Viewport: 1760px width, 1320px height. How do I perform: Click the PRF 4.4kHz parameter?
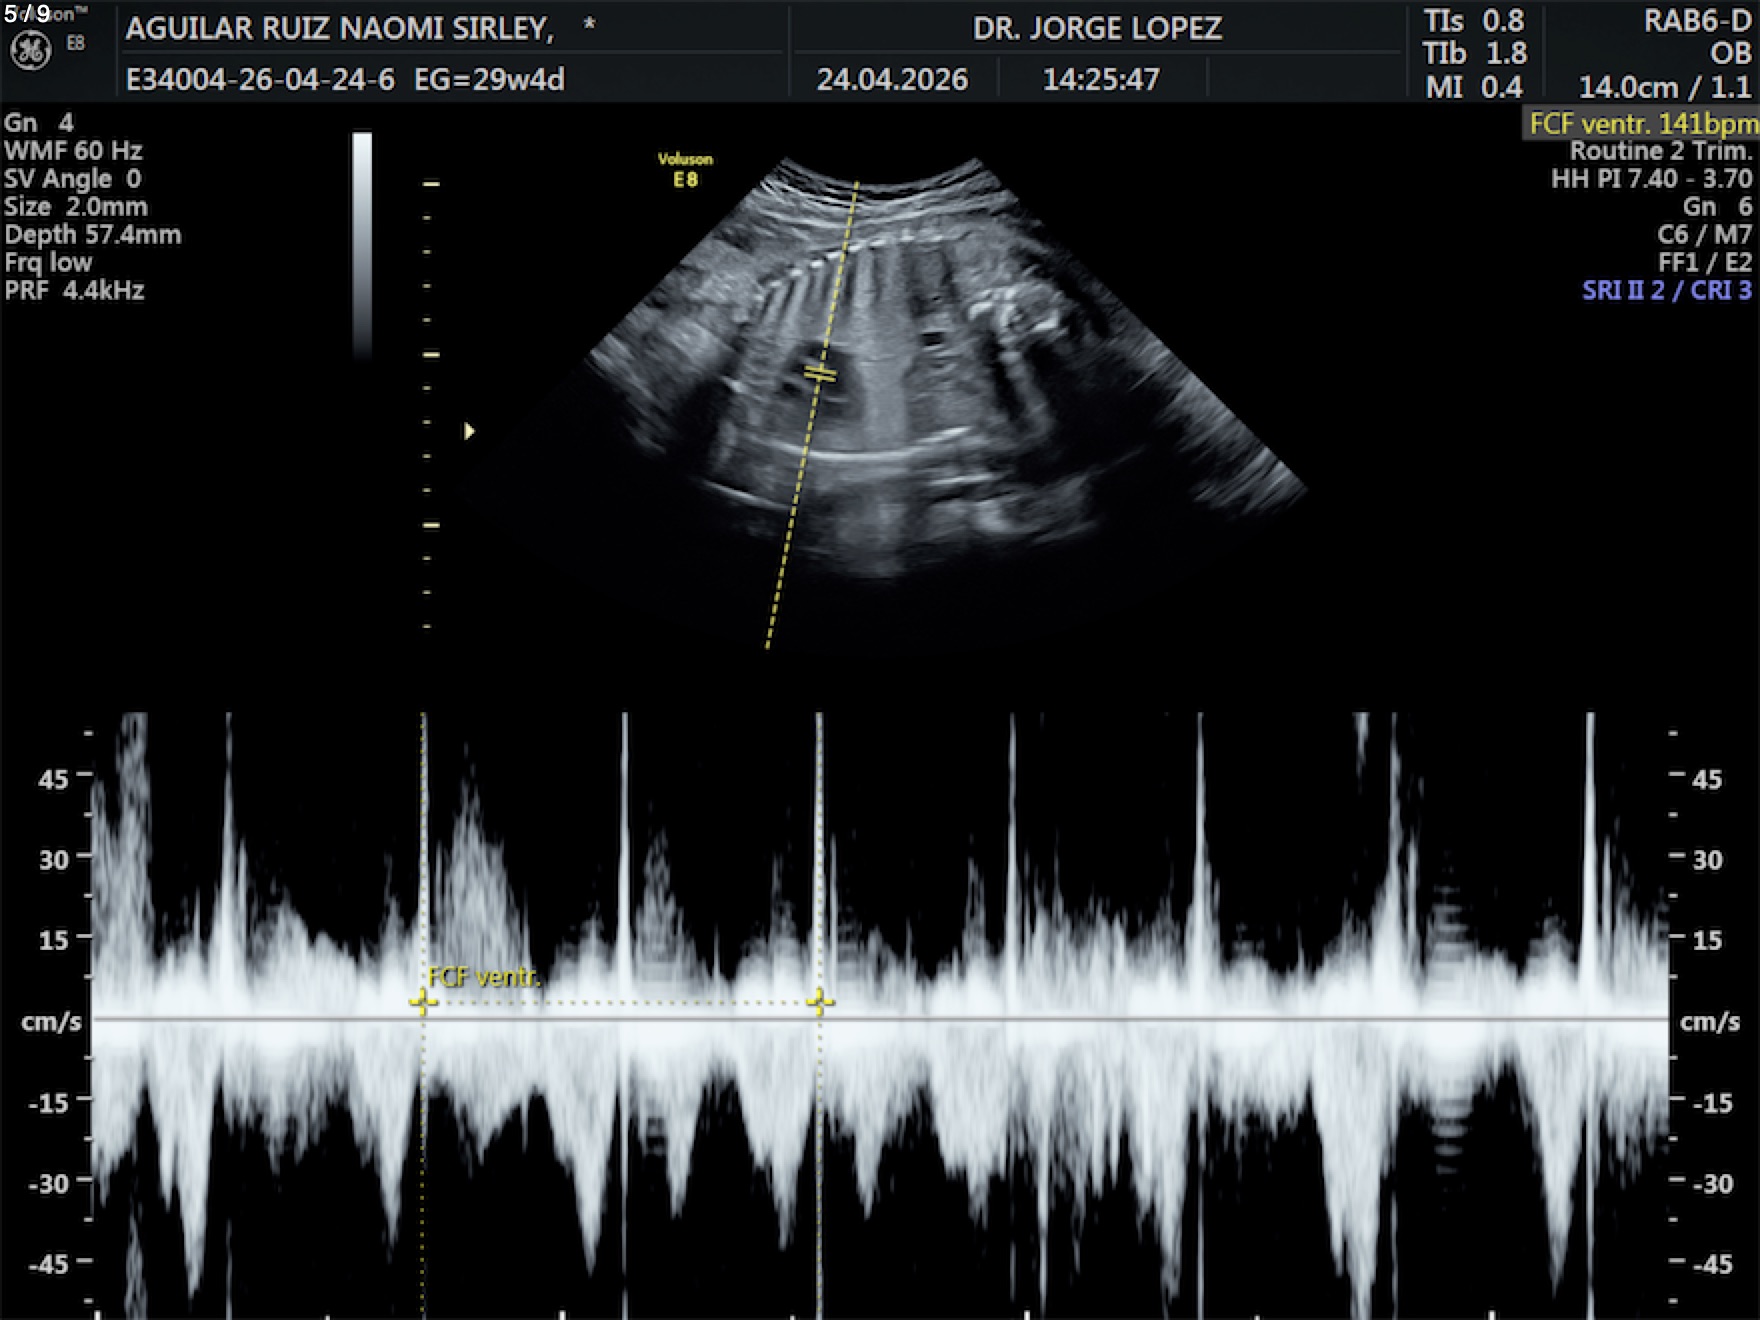[75, 291]
